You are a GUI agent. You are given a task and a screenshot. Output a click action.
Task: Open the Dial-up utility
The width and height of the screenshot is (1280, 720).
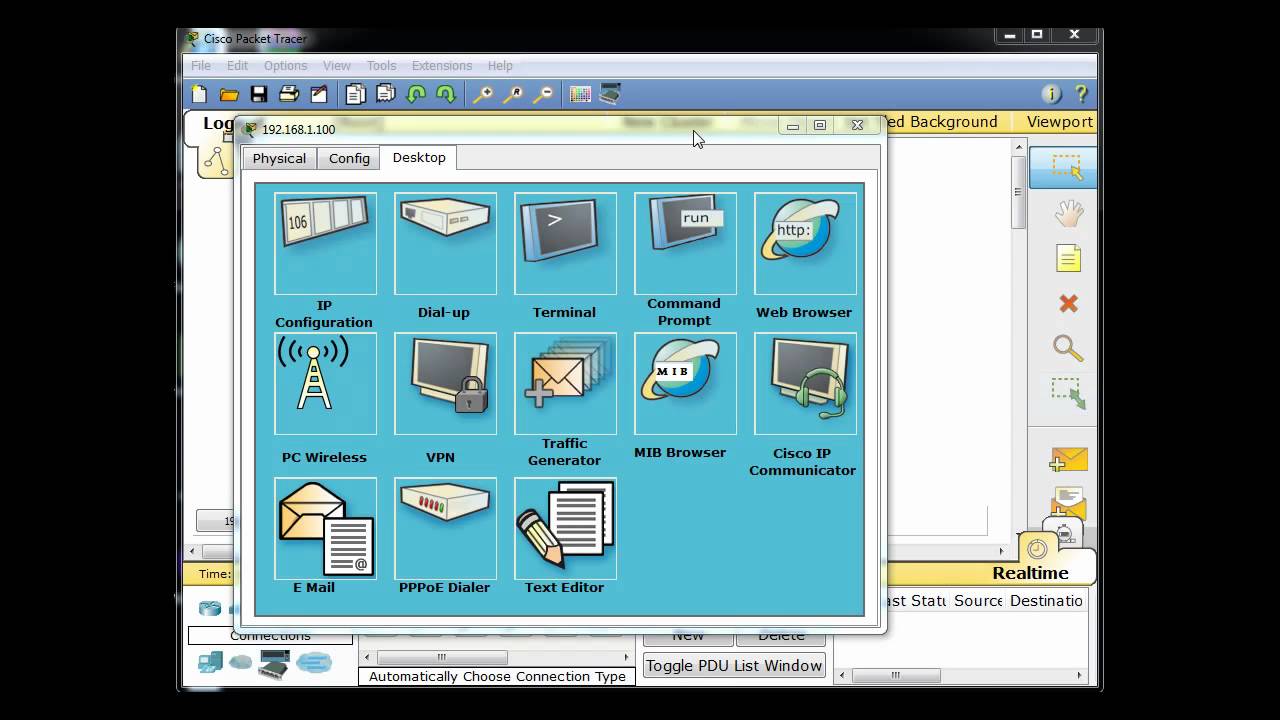pyautogui.click(x=445, y=244)
